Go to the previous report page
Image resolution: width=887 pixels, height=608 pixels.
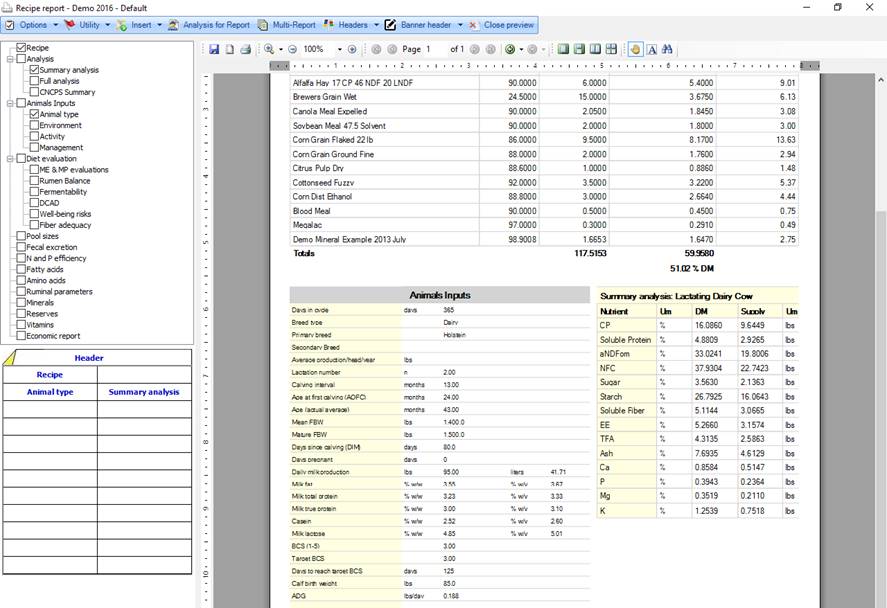coord(392,49)
